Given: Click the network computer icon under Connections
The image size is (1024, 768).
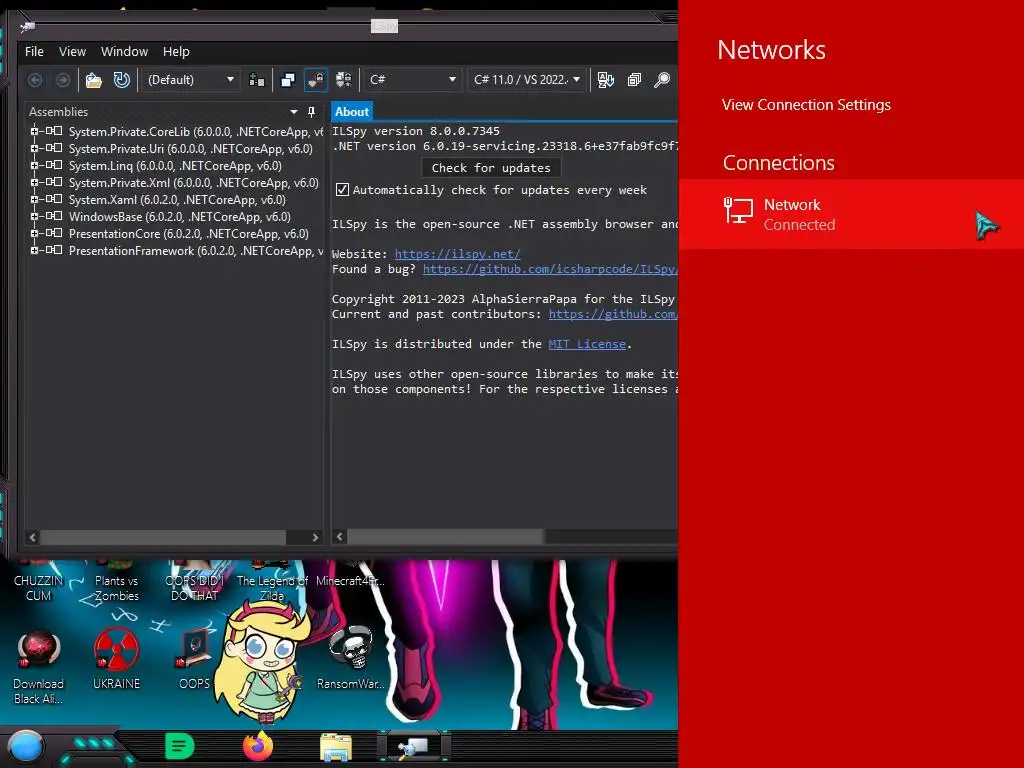Looking at the screenshot, I should click(739, 211).
